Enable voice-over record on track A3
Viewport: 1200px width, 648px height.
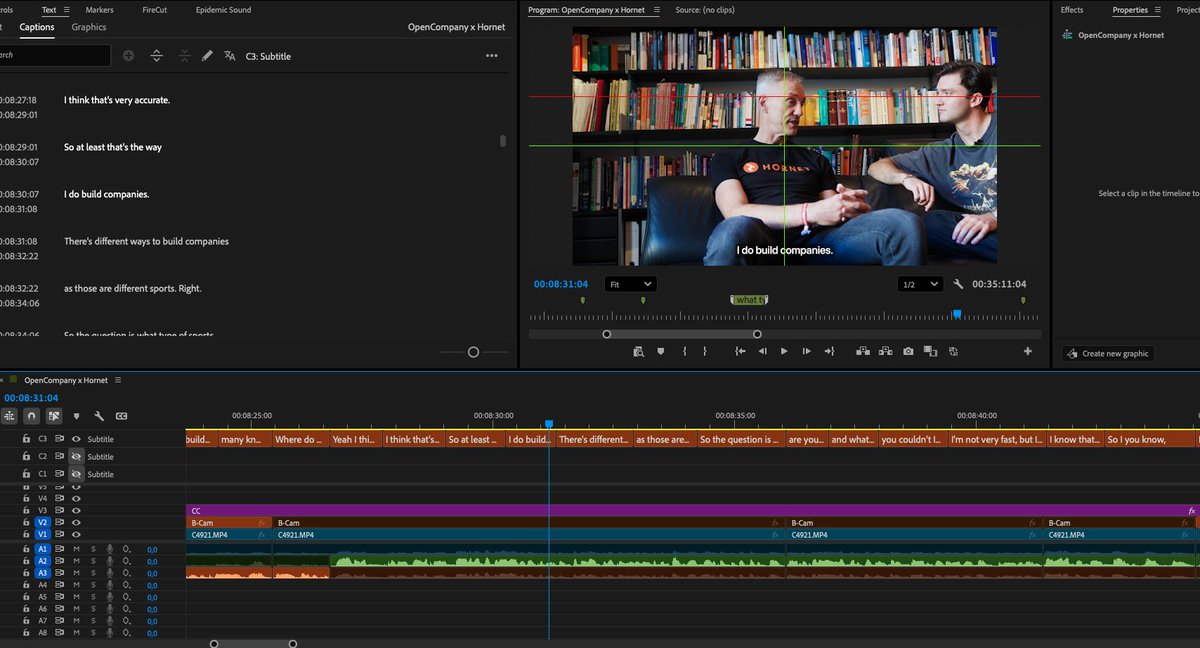pos(110,573)
